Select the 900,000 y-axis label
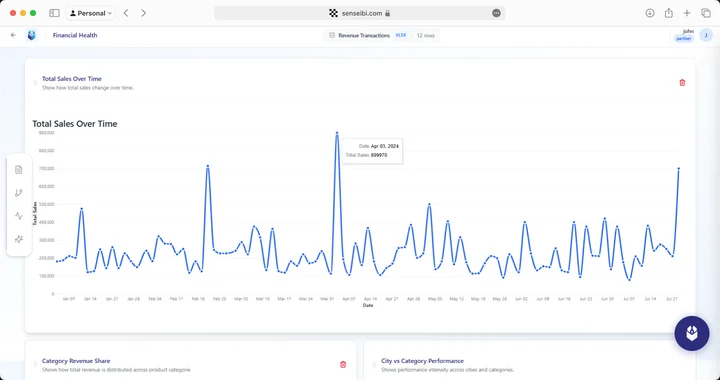This screenshot has height=380, width=720. (46, 133)
